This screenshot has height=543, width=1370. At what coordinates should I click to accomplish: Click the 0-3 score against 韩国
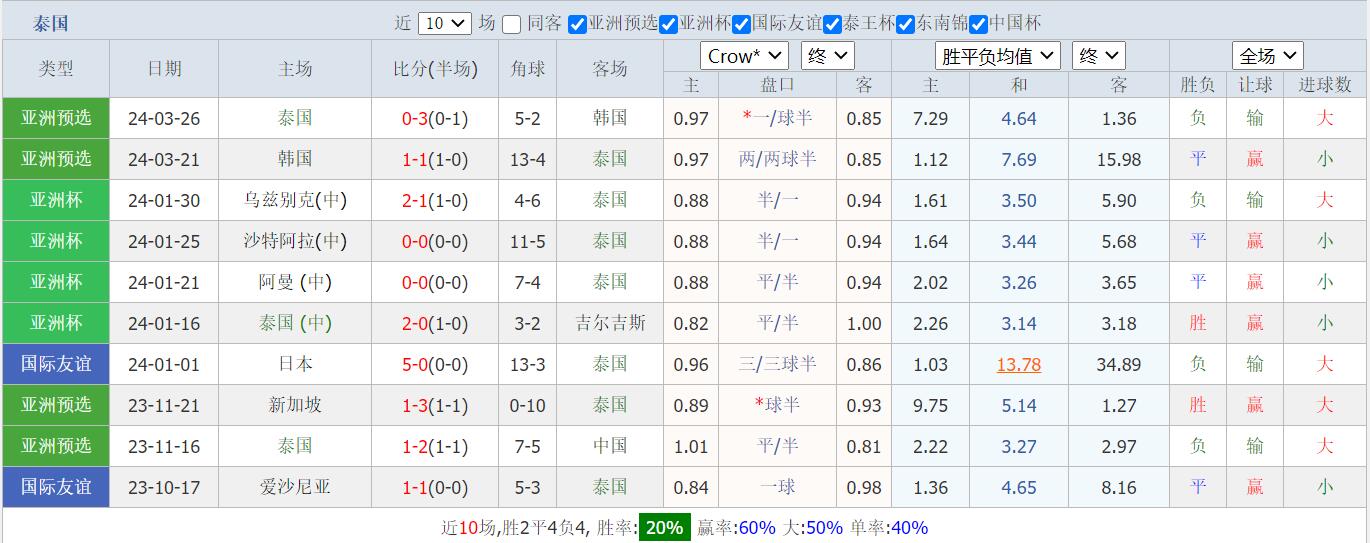414,119
